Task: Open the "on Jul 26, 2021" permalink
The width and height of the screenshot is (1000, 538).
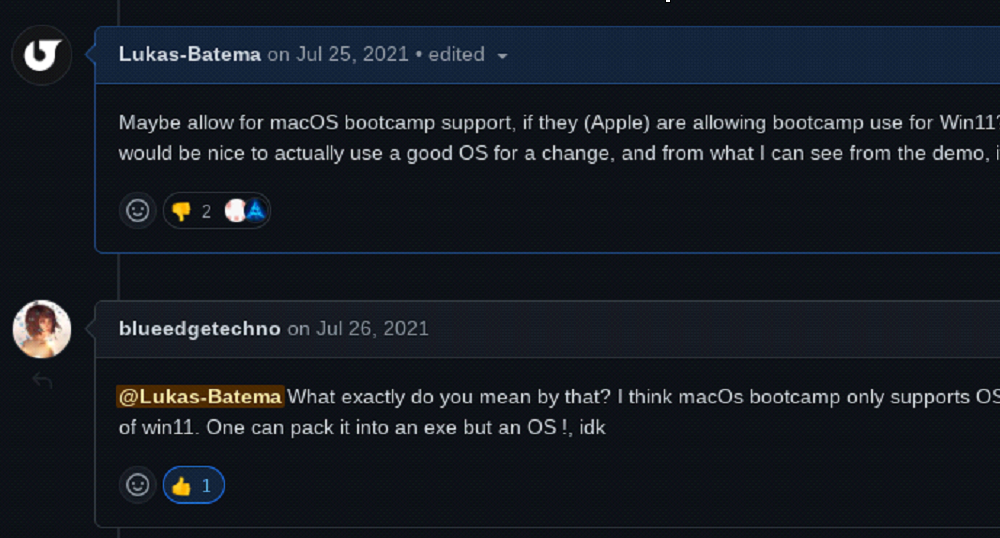Action: (x=358, y=328)
